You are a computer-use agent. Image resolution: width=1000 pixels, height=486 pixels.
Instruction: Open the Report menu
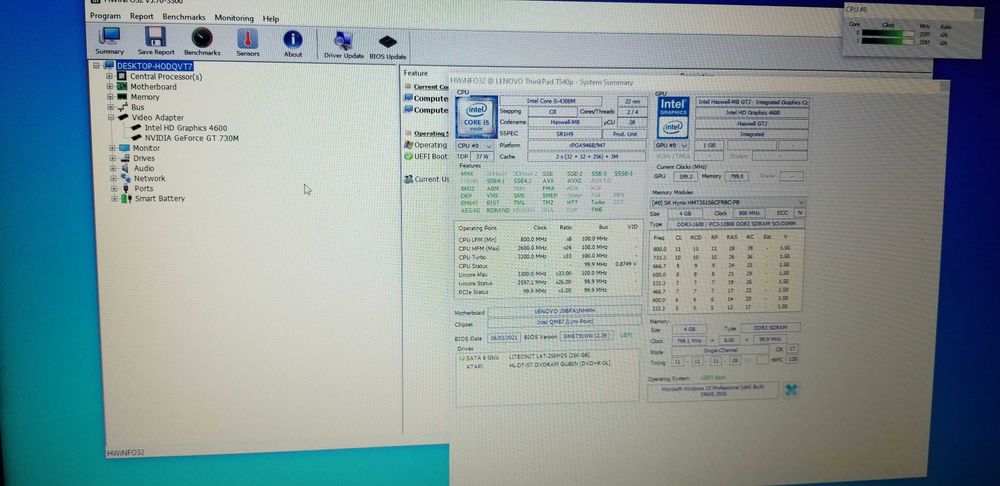142,17
